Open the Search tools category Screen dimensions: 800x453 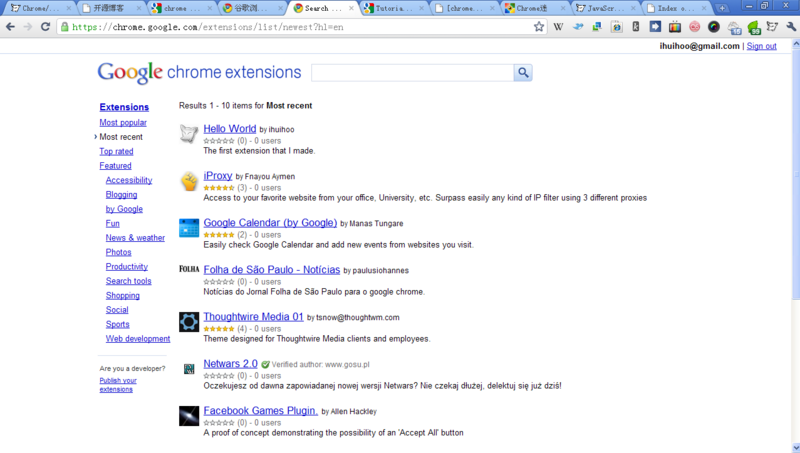click(129, 281)
